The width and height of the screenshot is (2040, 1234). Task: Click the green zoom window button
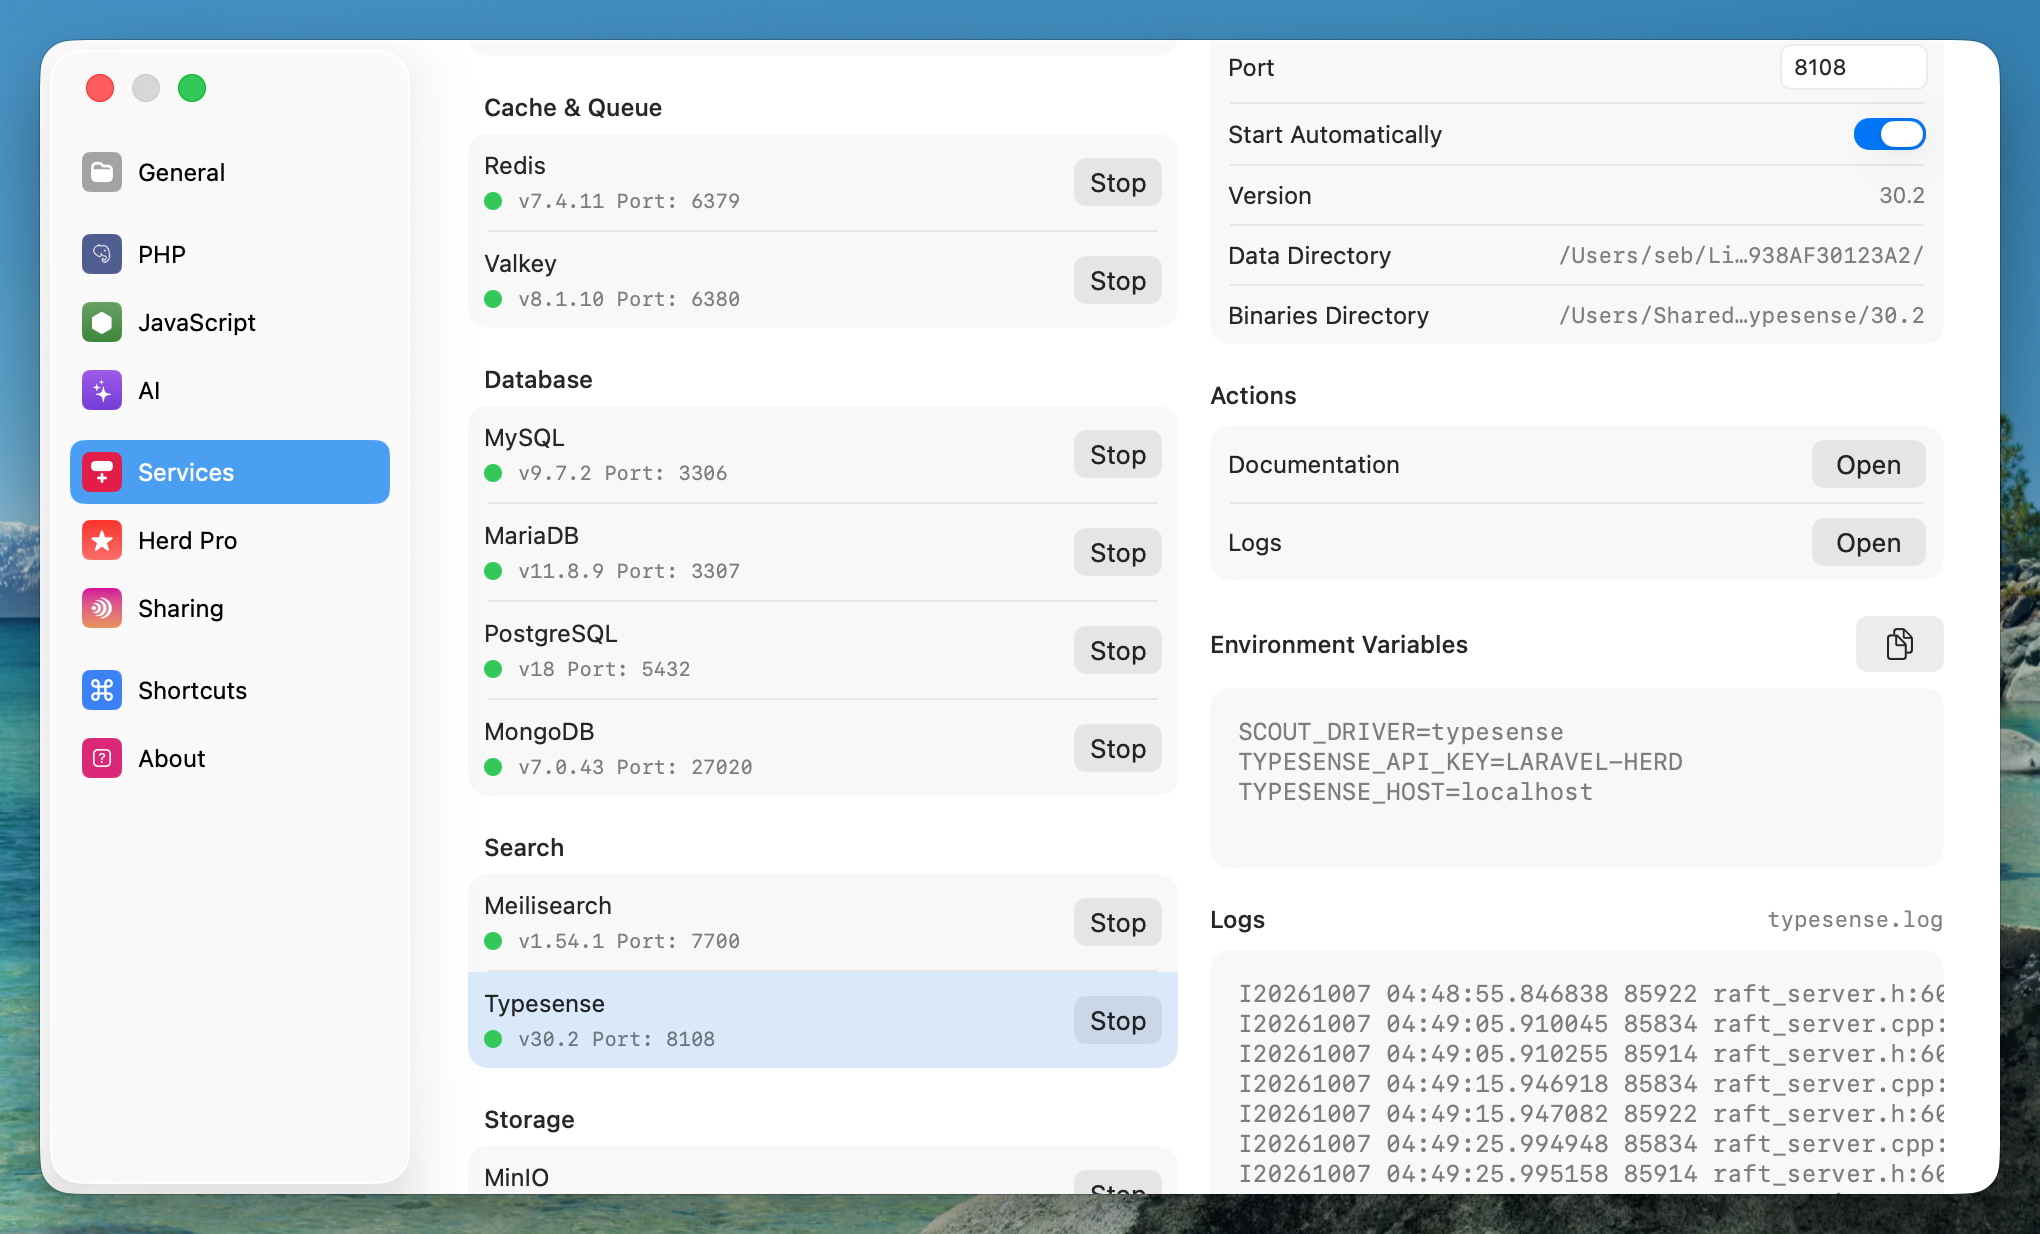(x=192, y=88)
